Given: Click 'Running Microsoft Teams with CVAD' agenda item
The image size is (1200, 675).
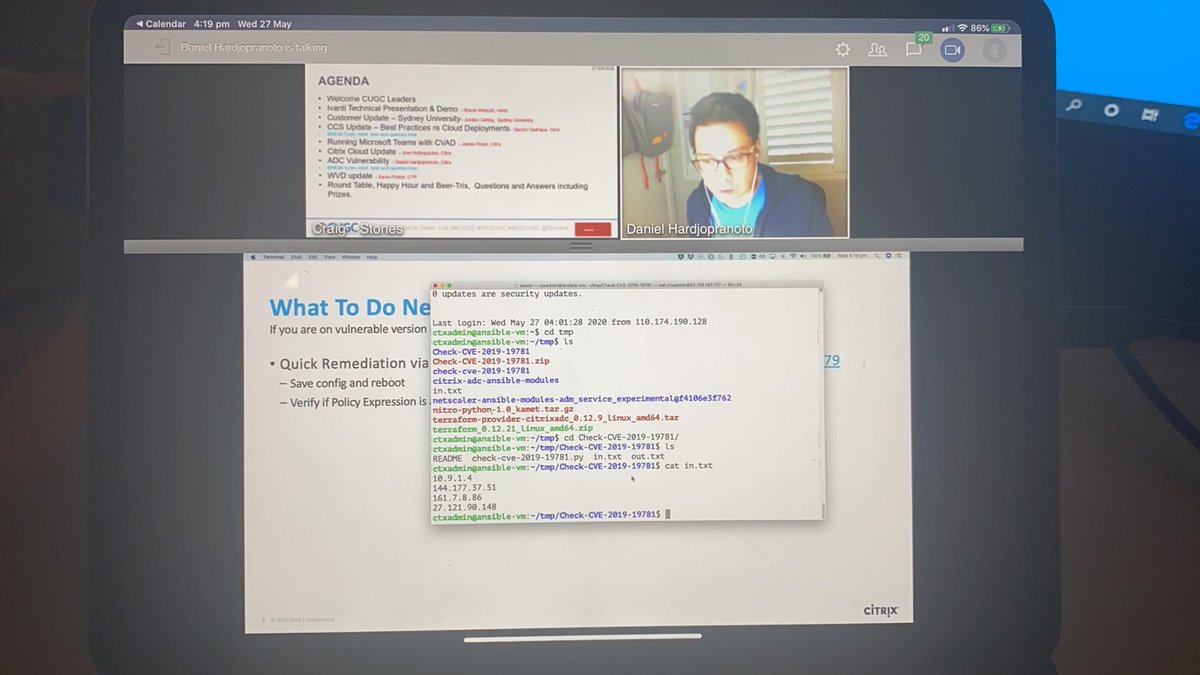Looking at the screenshot, I should pyautogui.click(x=392, y=143).
